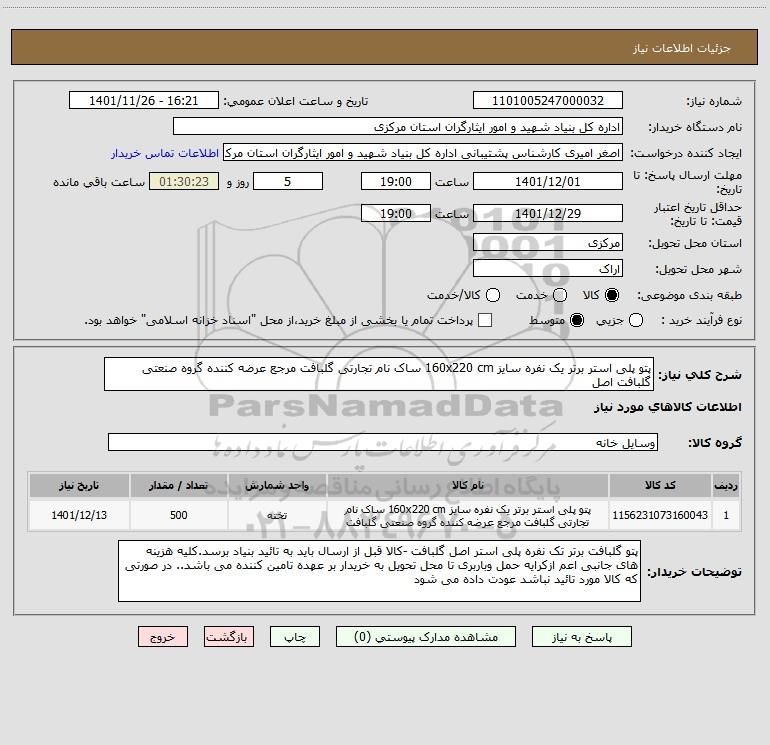
Task: Click the خروج exit button
Action: [x=163, y=636]
